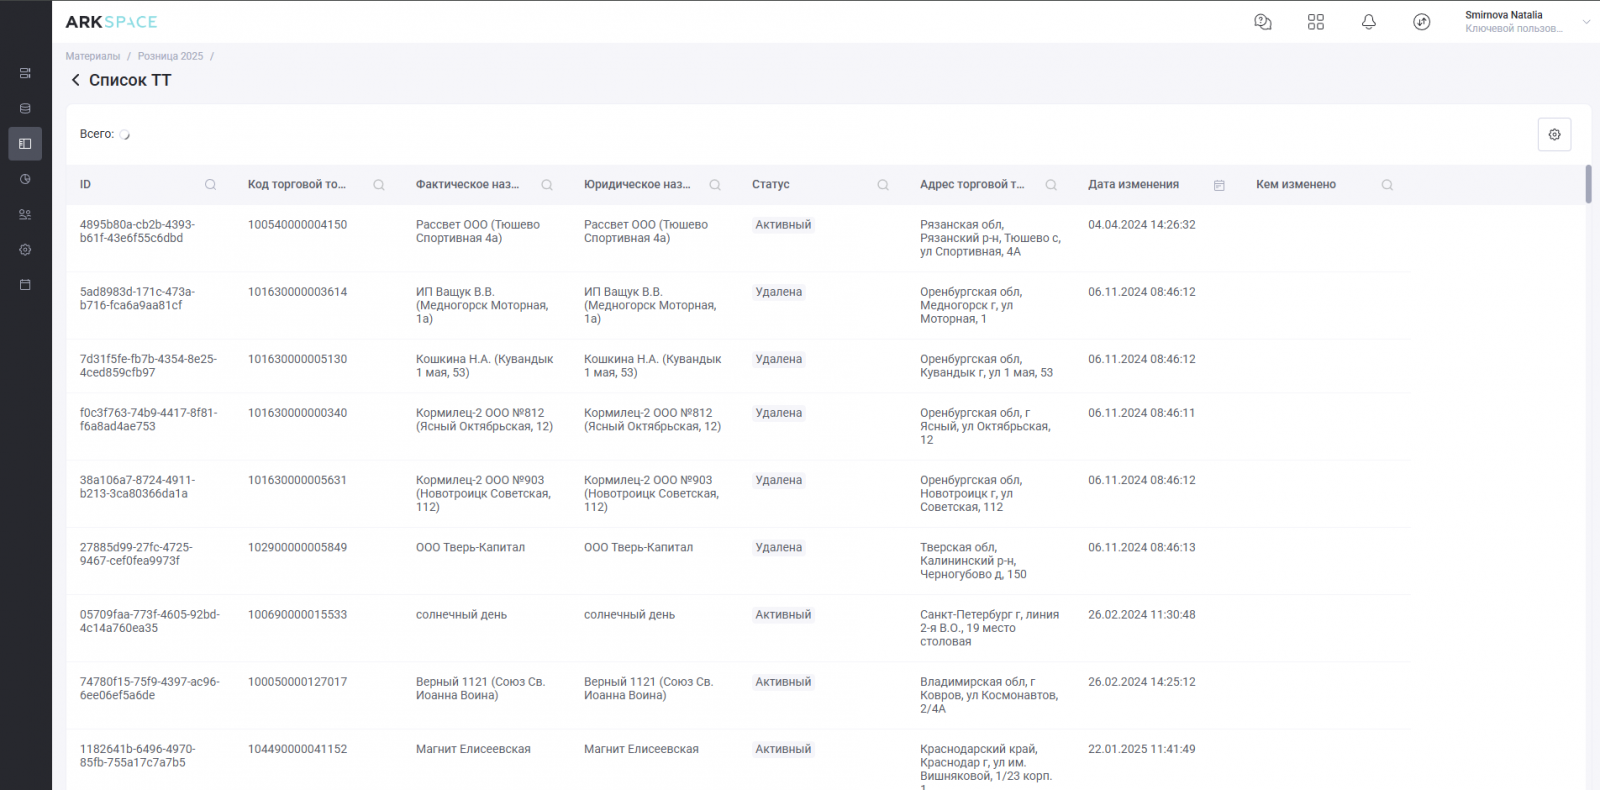The width and height of the screenshot is (1600, 790).
Task: Open the Розница 2025 breadcrumb
Action: [x=170, y=56]
